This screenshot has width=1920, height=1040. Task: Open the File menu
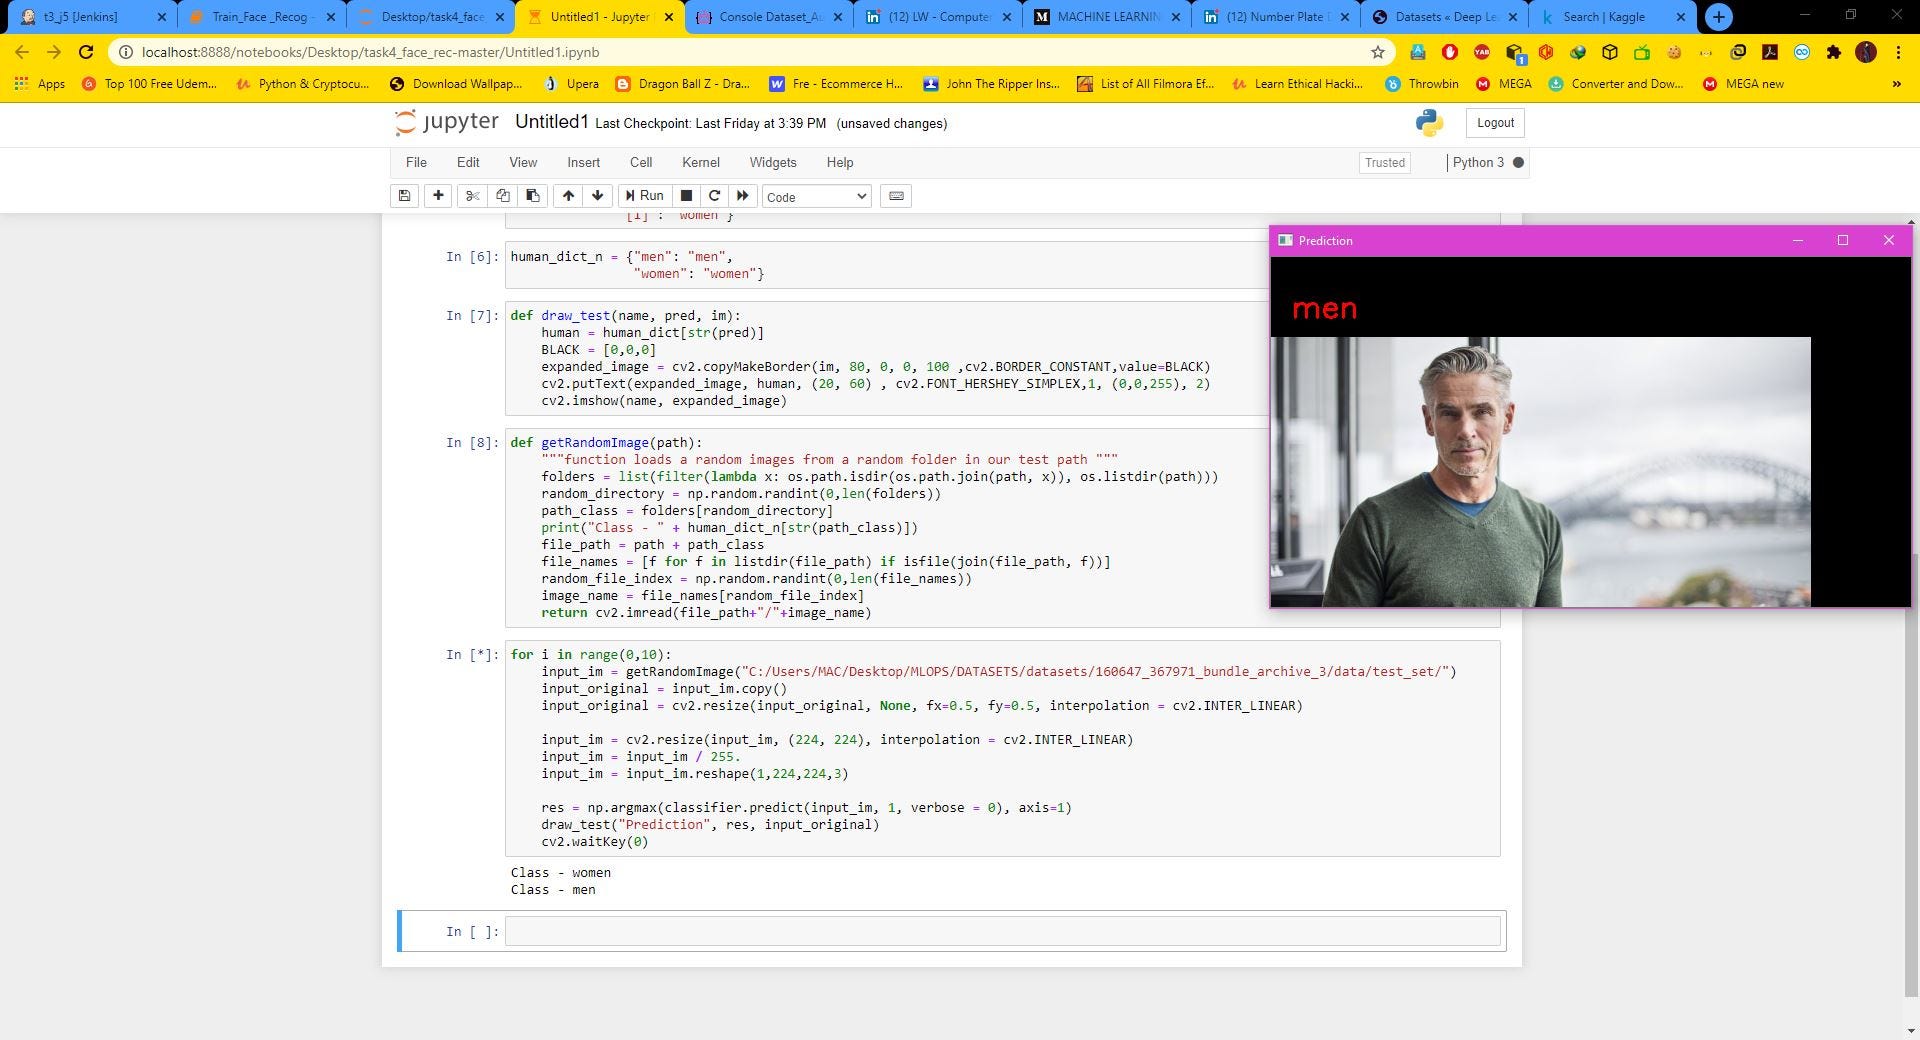tap(416, 162)
